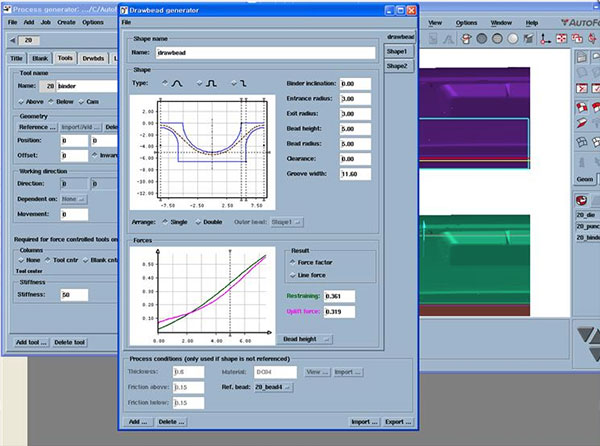Click the Bead height value field
The width and height of the screenshot is (600, 446).
[x=355, y=129]
